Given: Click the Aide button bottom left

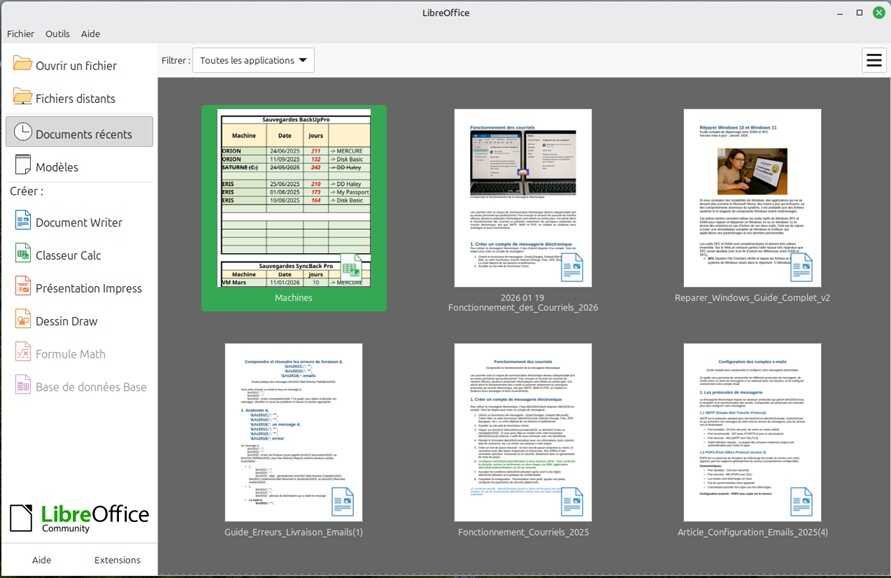Looking at the screenshot, I should 41,560.
